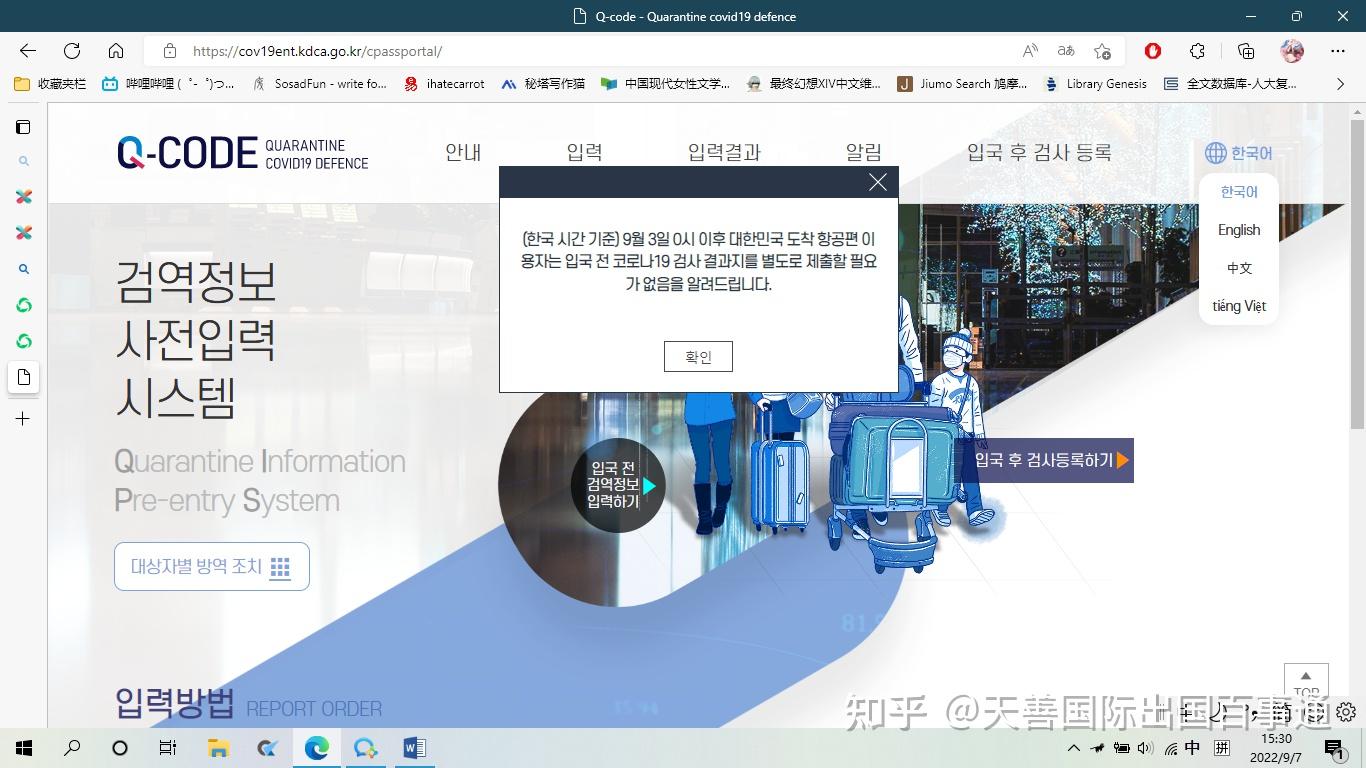The image size is (1366, 768).
Task: Open the volume control in tray
Action: tap(1145, 748)
